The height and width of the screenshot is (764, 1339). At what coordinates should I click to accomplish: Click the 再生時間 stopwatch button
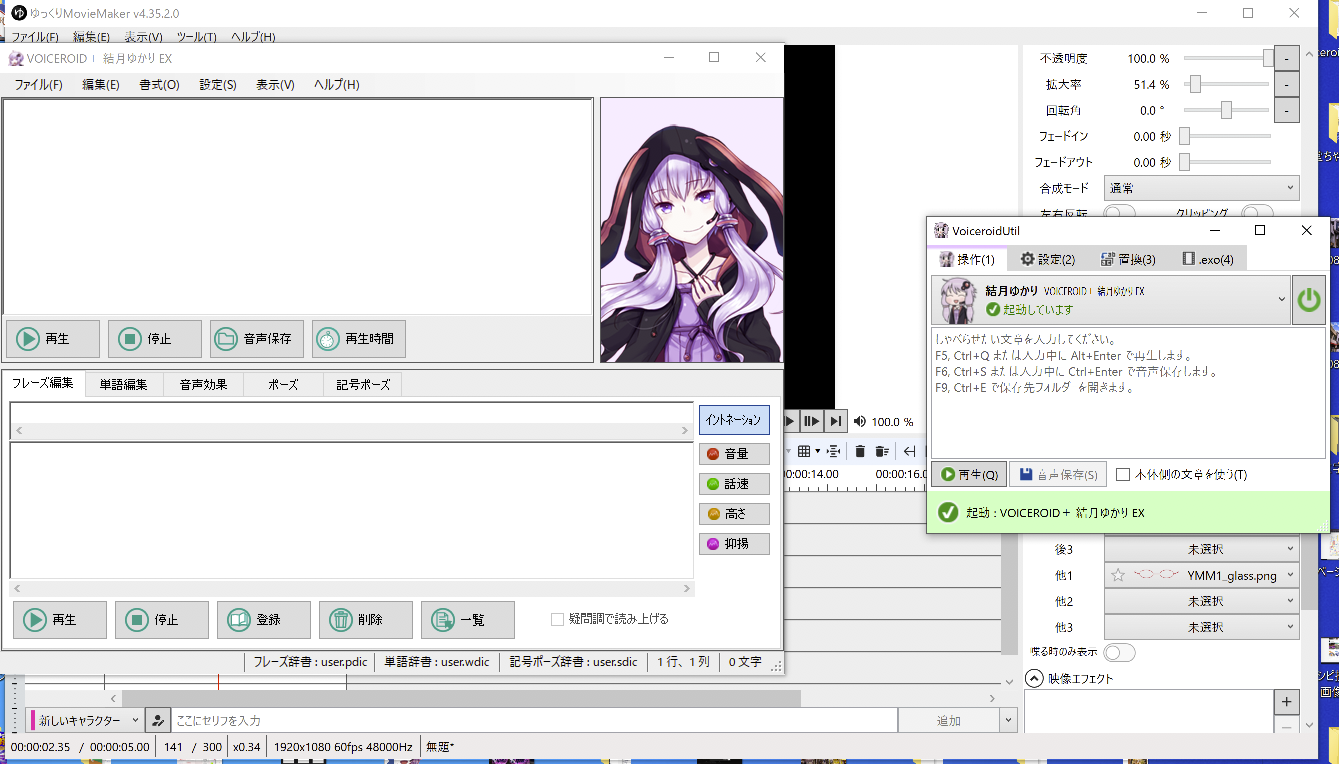click(x=359, y=339)
